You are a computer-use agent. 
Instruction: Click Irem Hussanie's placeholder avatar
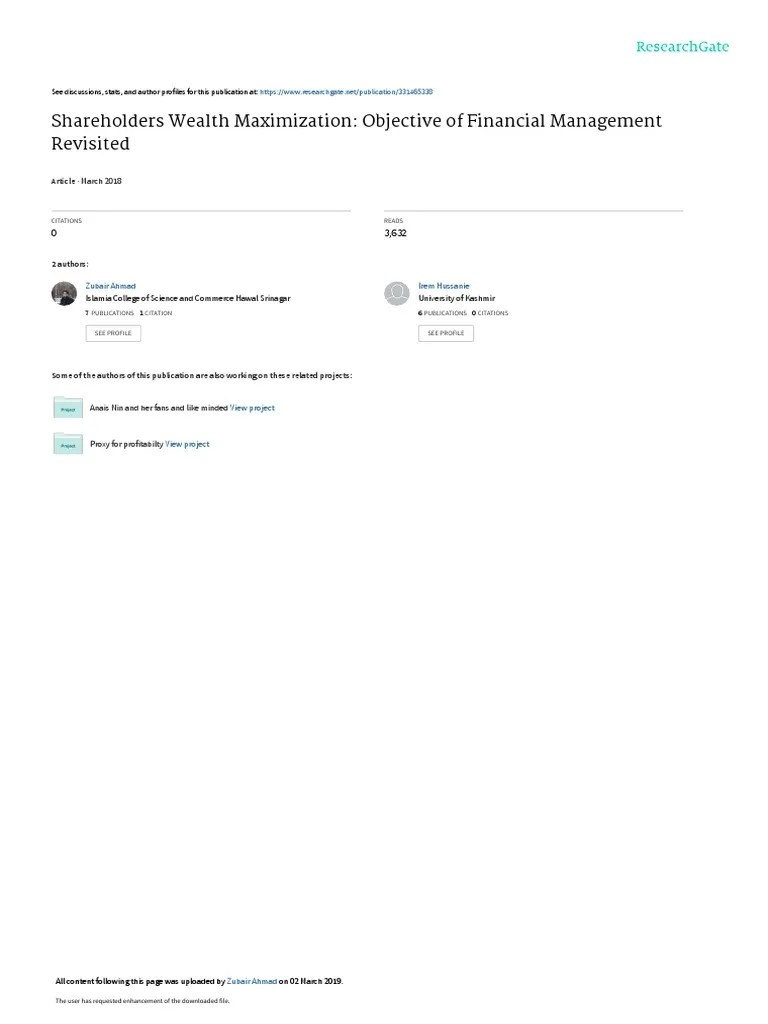(x=396, y=294)
